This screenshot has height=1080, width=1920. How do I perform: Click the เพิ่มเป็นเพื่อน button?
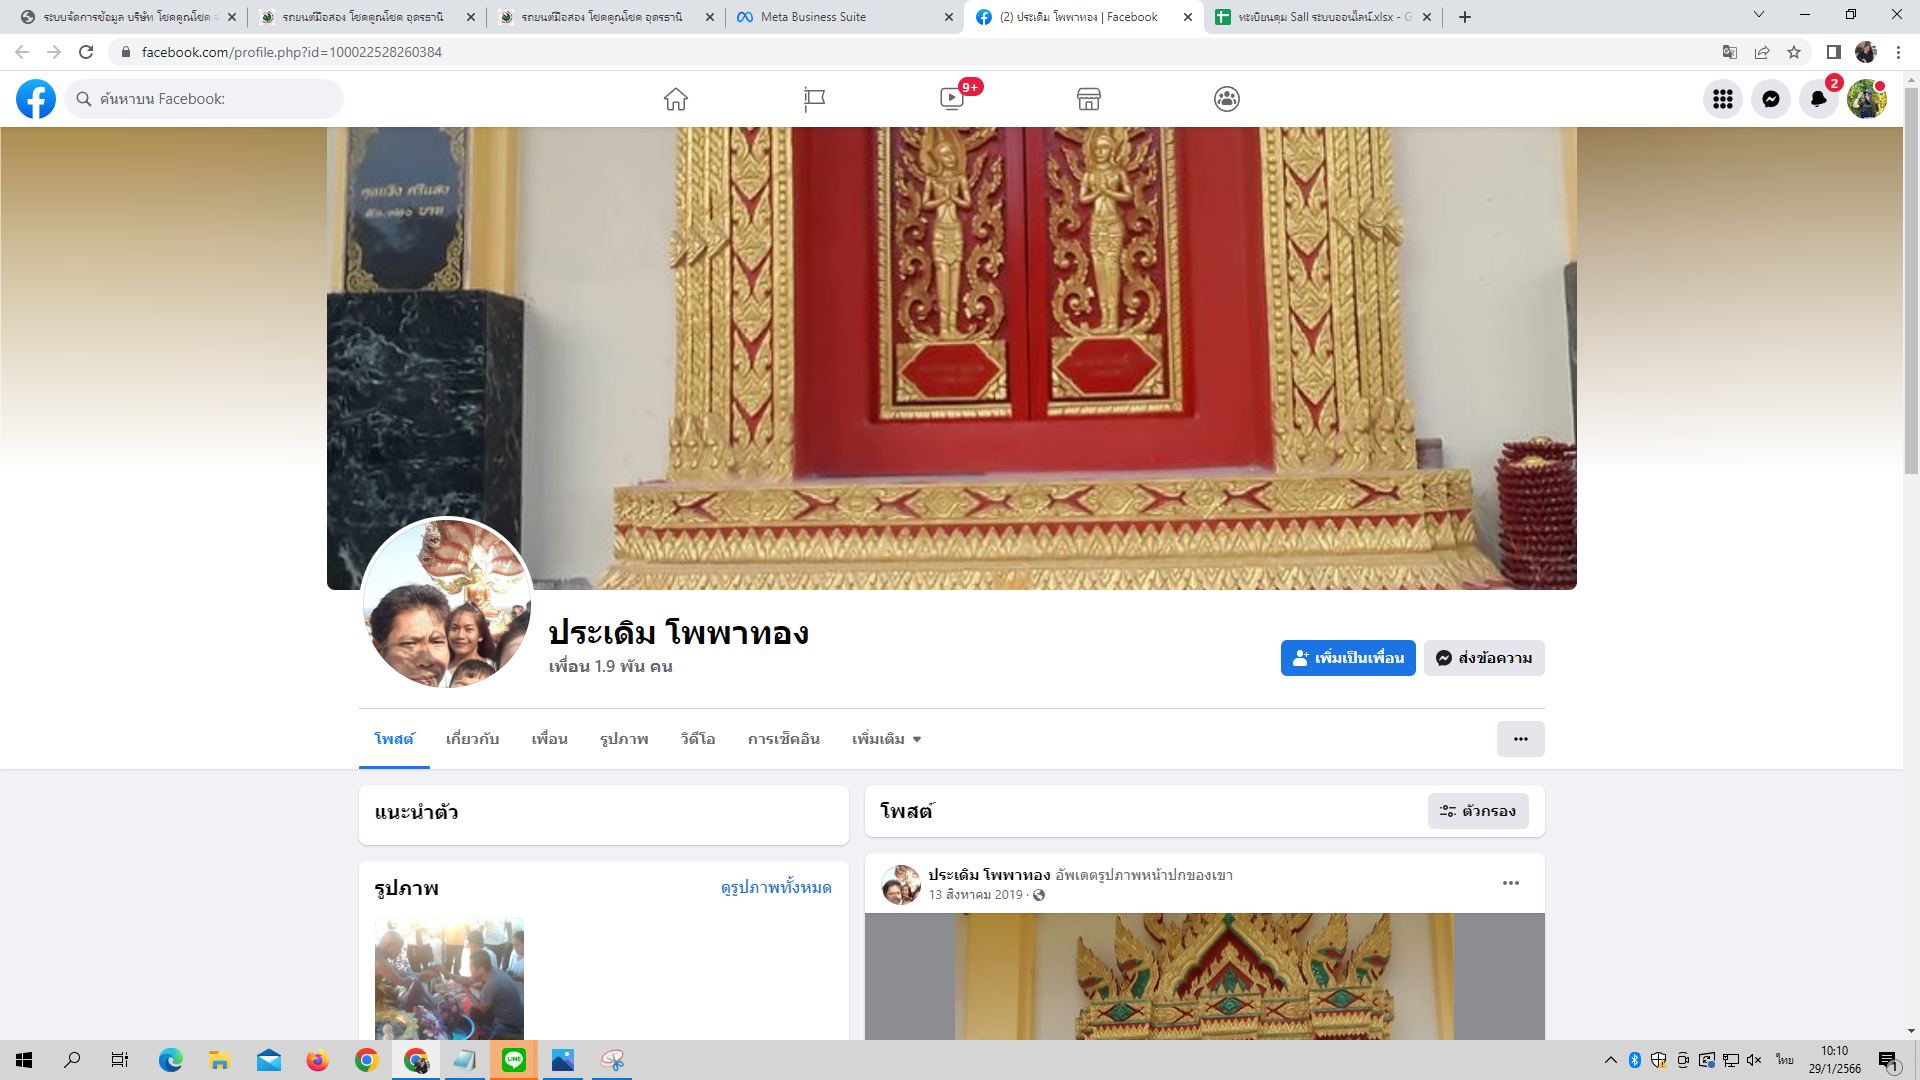click(1348, 658)
